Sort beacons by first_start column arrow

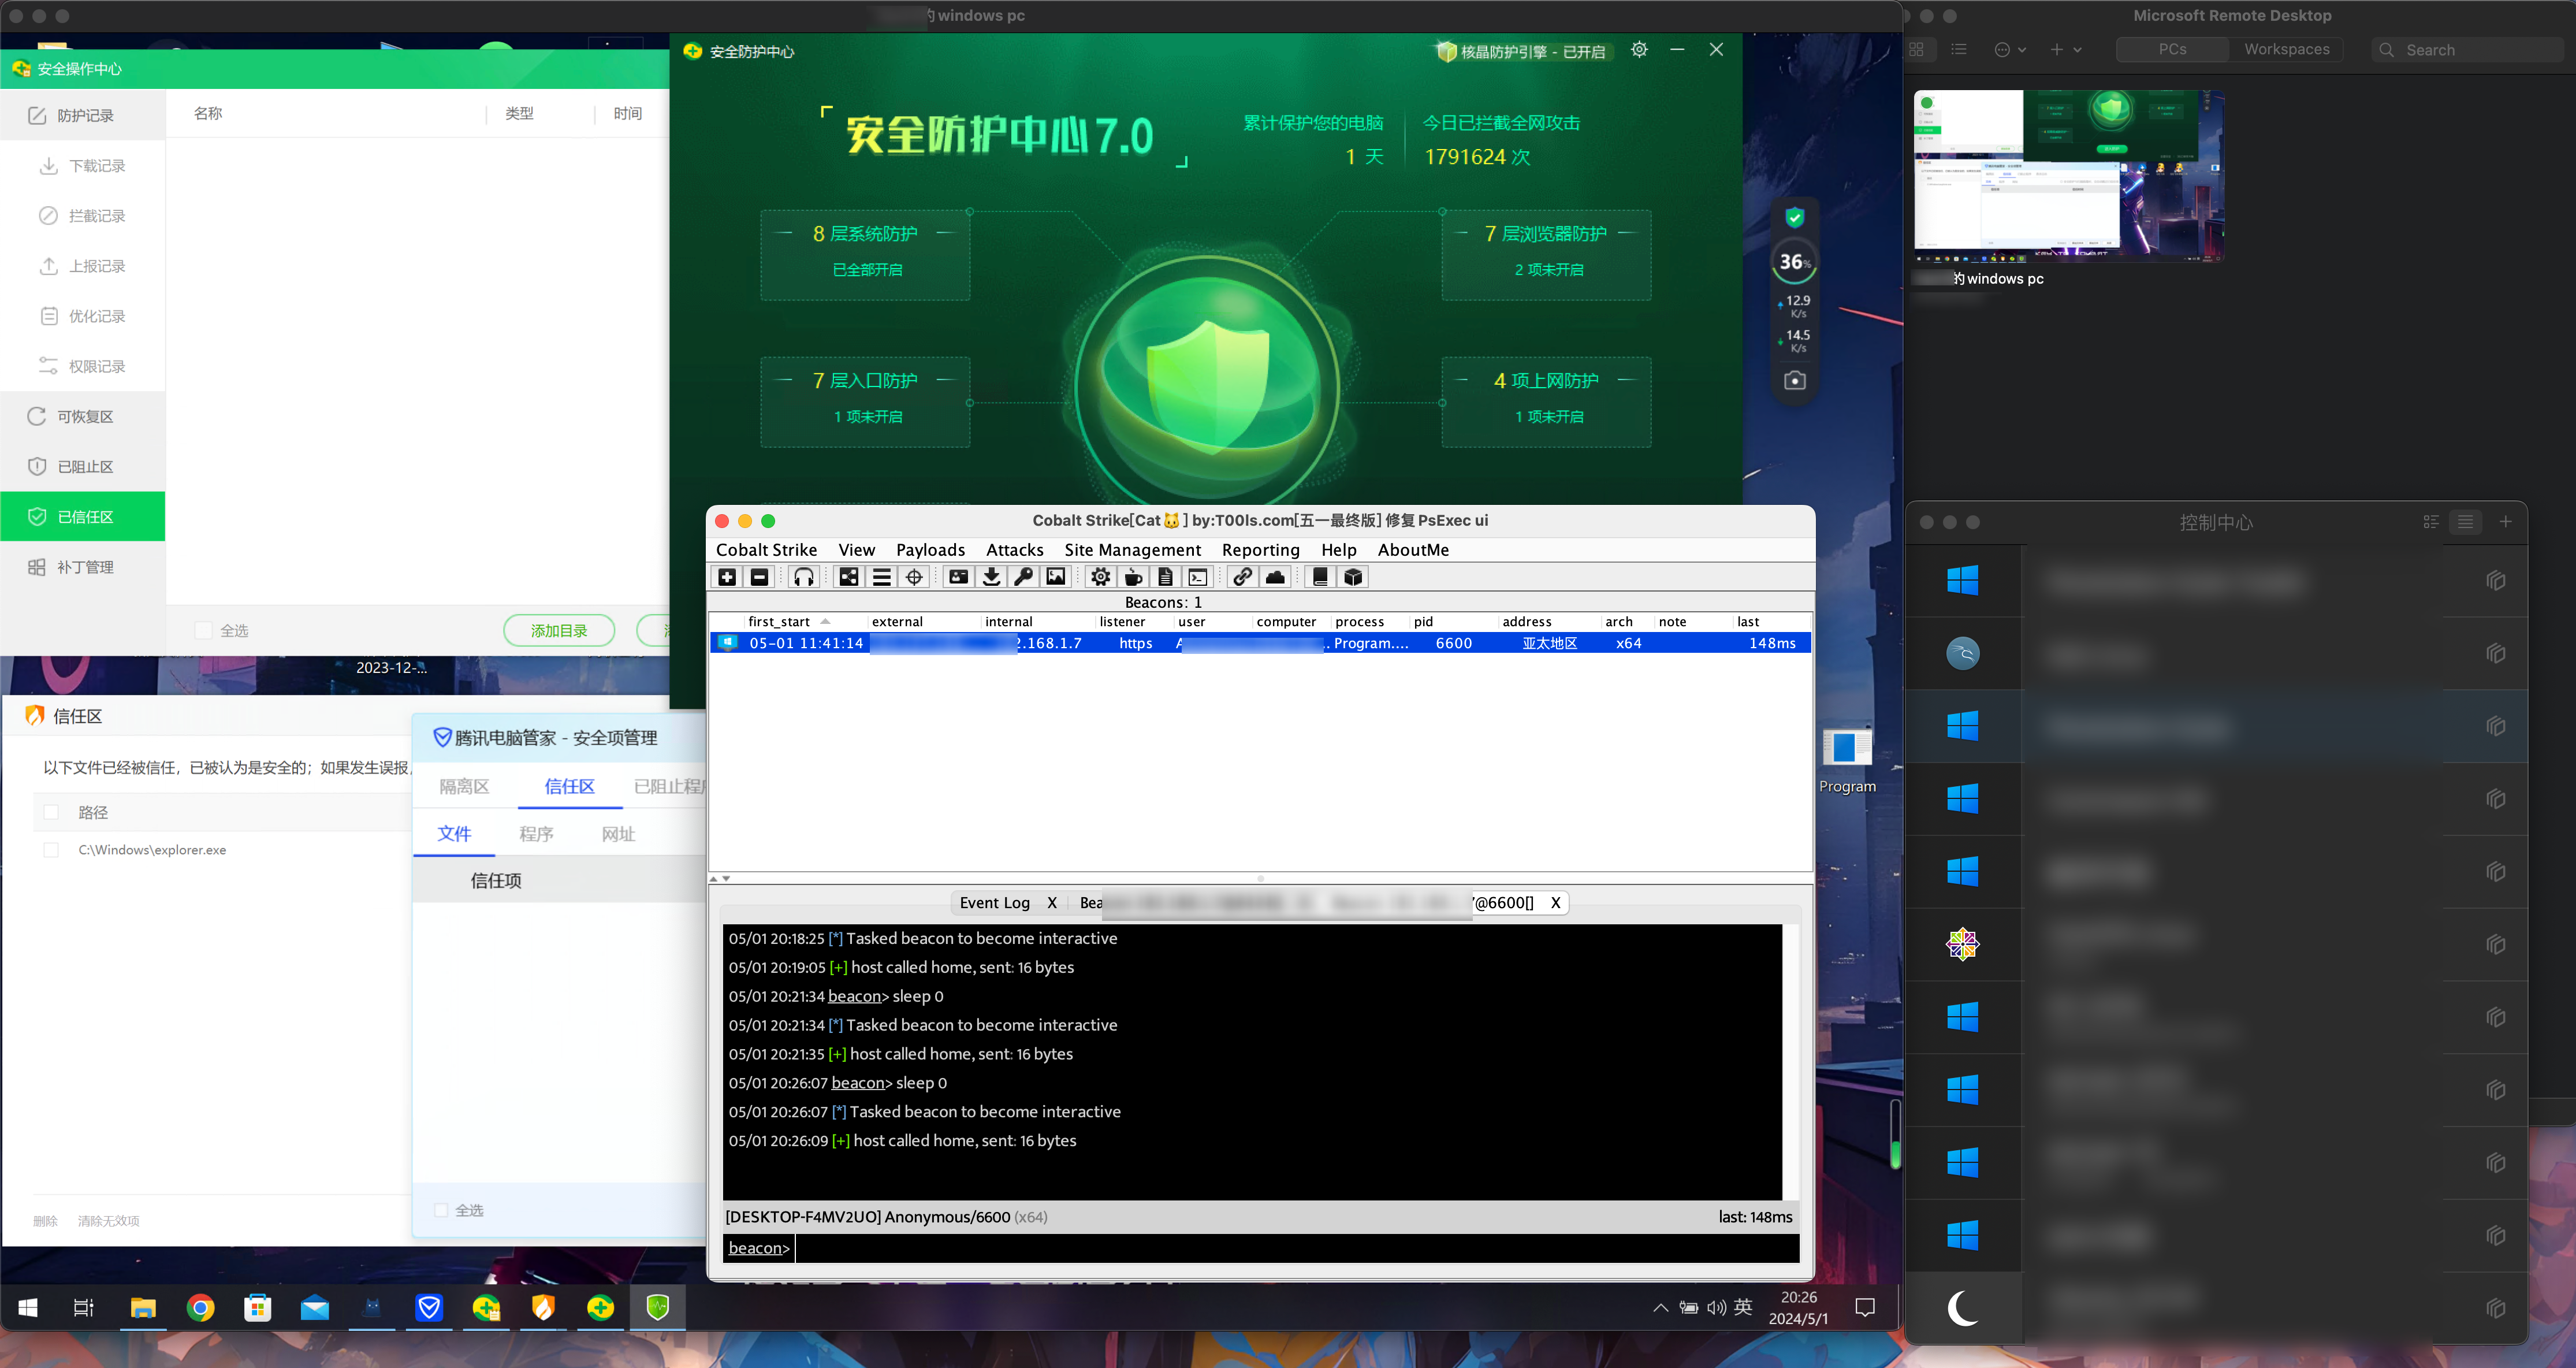[825, 621]
